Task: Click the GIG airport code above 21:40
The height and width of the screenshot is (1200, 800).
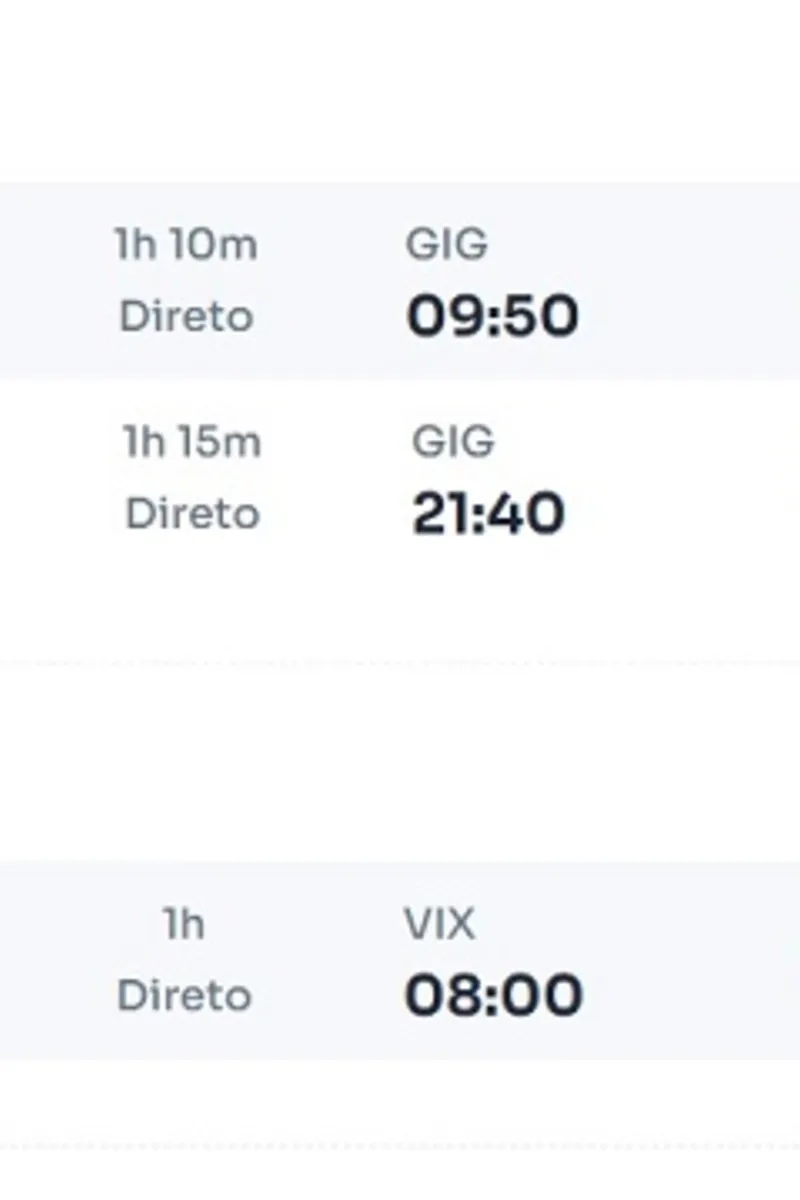Action: point(452,442)
